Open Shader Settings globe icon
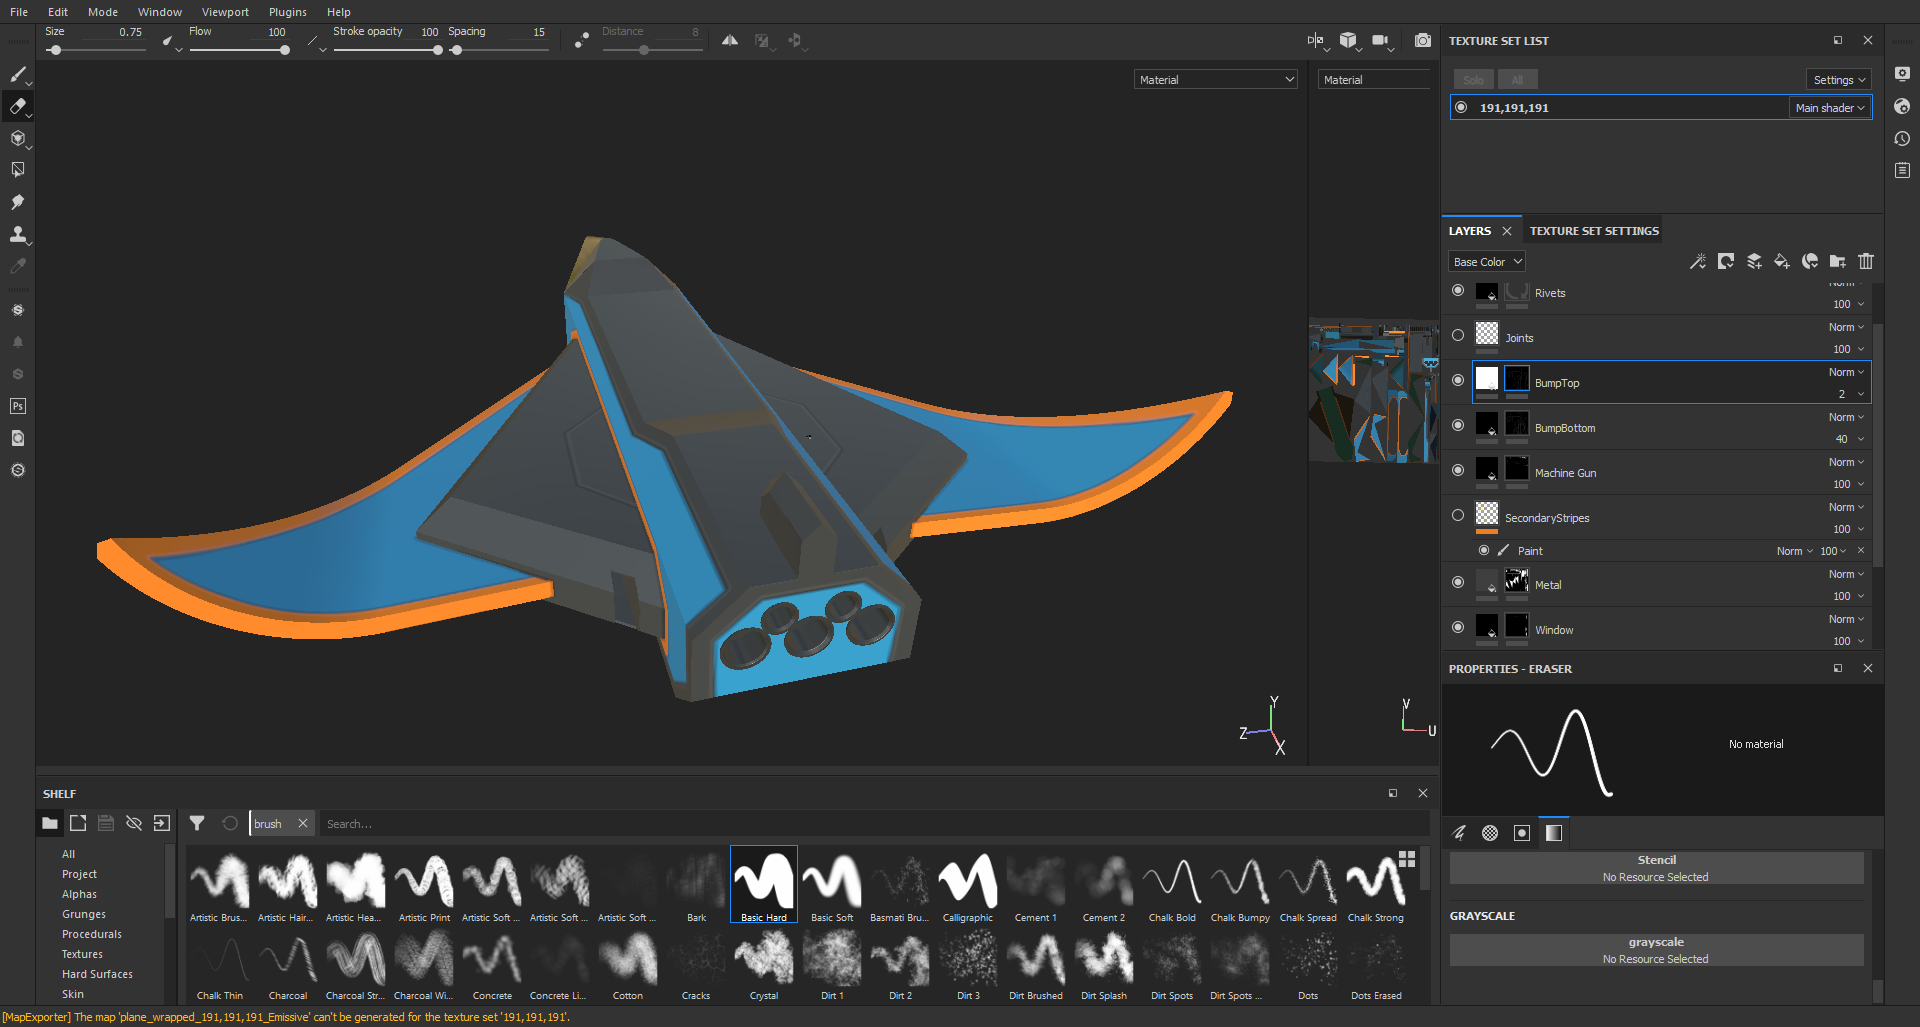1920x1027 pixels. [x=1902, y=106]
